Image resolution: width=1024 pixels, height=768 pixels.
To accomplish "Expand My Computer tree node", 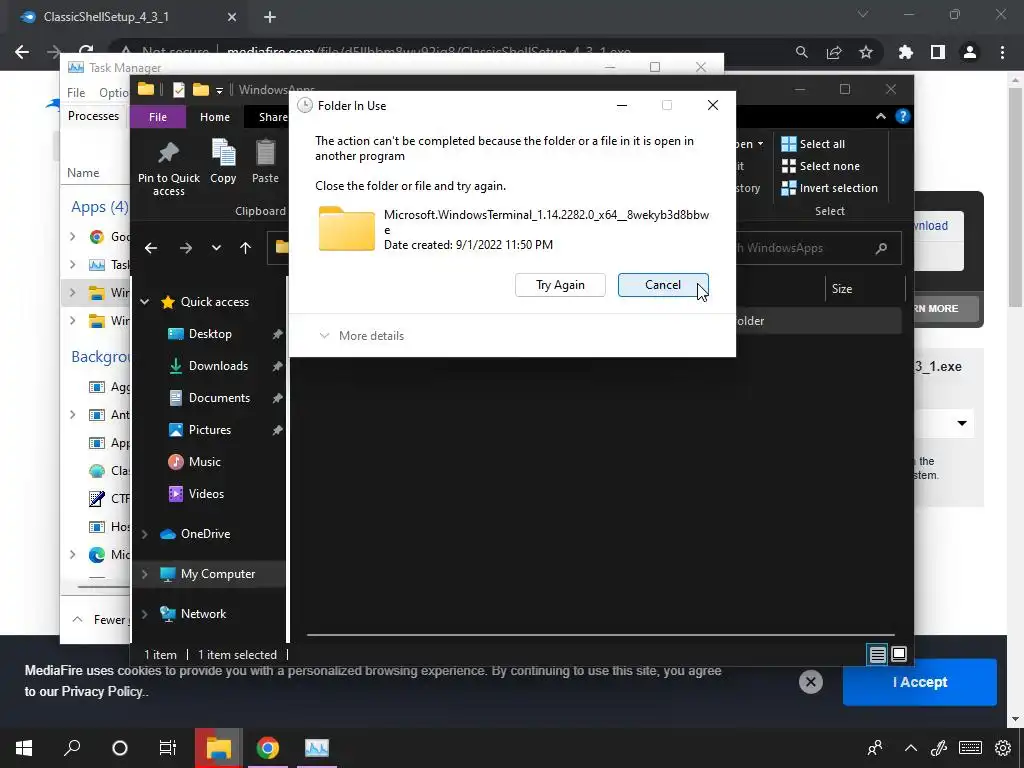I will click(x=145, y=574).
